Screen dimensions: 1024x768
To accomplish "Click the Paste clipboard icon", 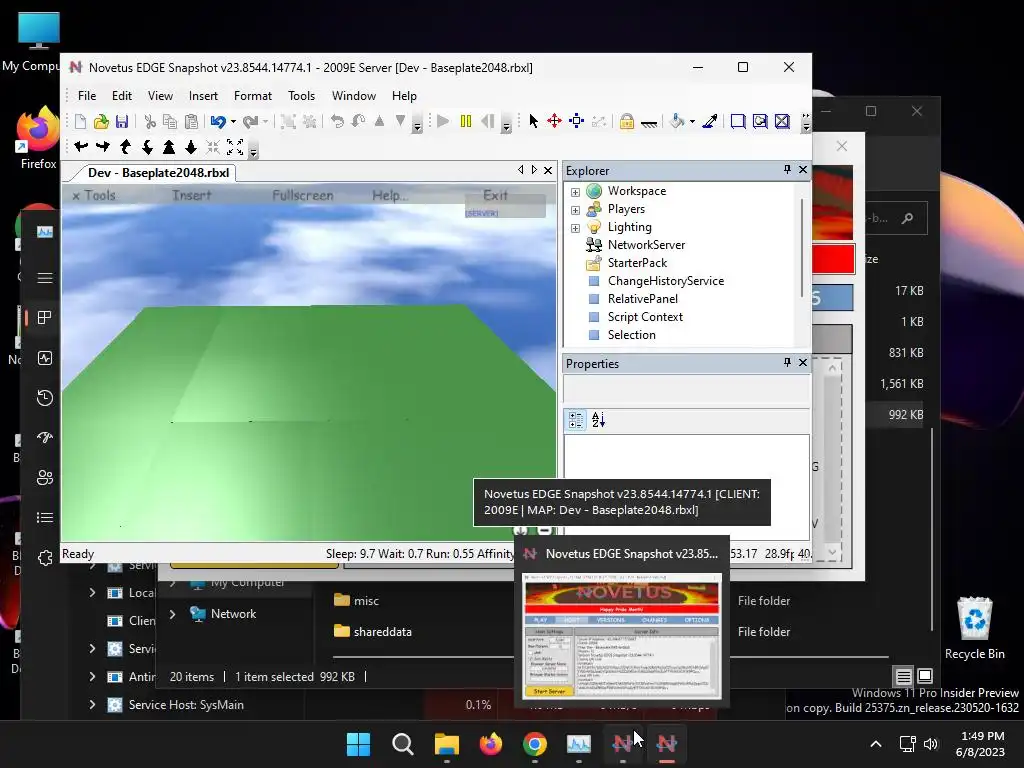I will pos(191,121).
